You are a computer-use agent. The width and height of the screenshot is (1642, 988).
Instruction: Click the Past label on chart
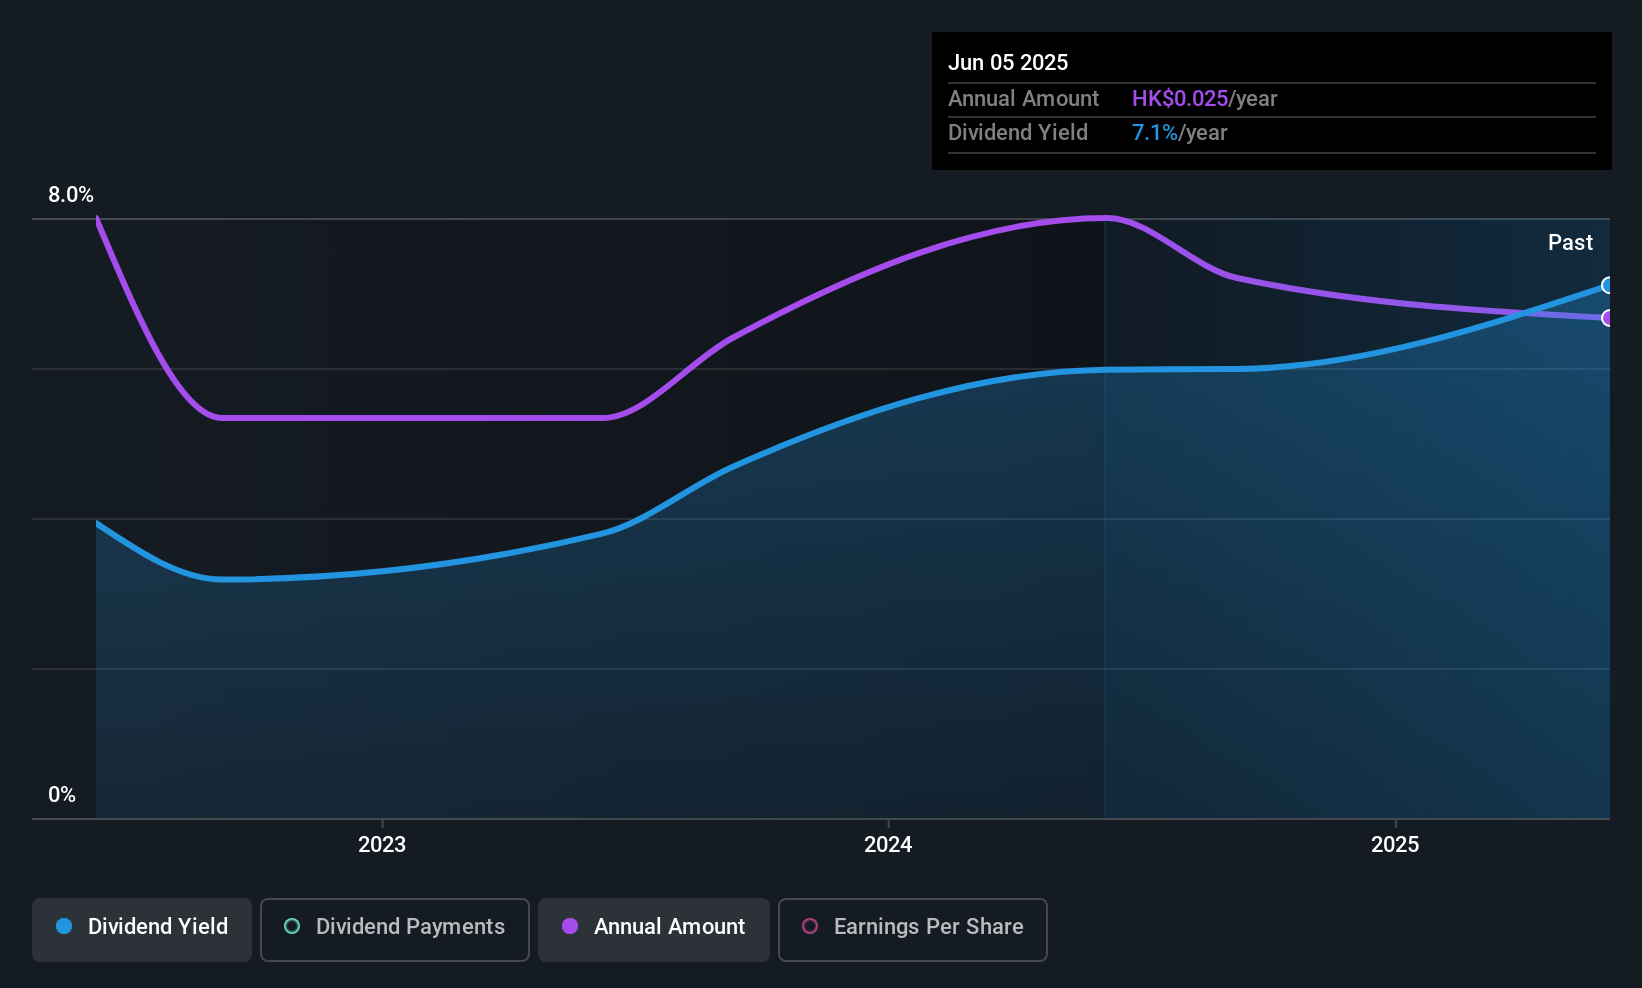click(x=1570, y=242)
